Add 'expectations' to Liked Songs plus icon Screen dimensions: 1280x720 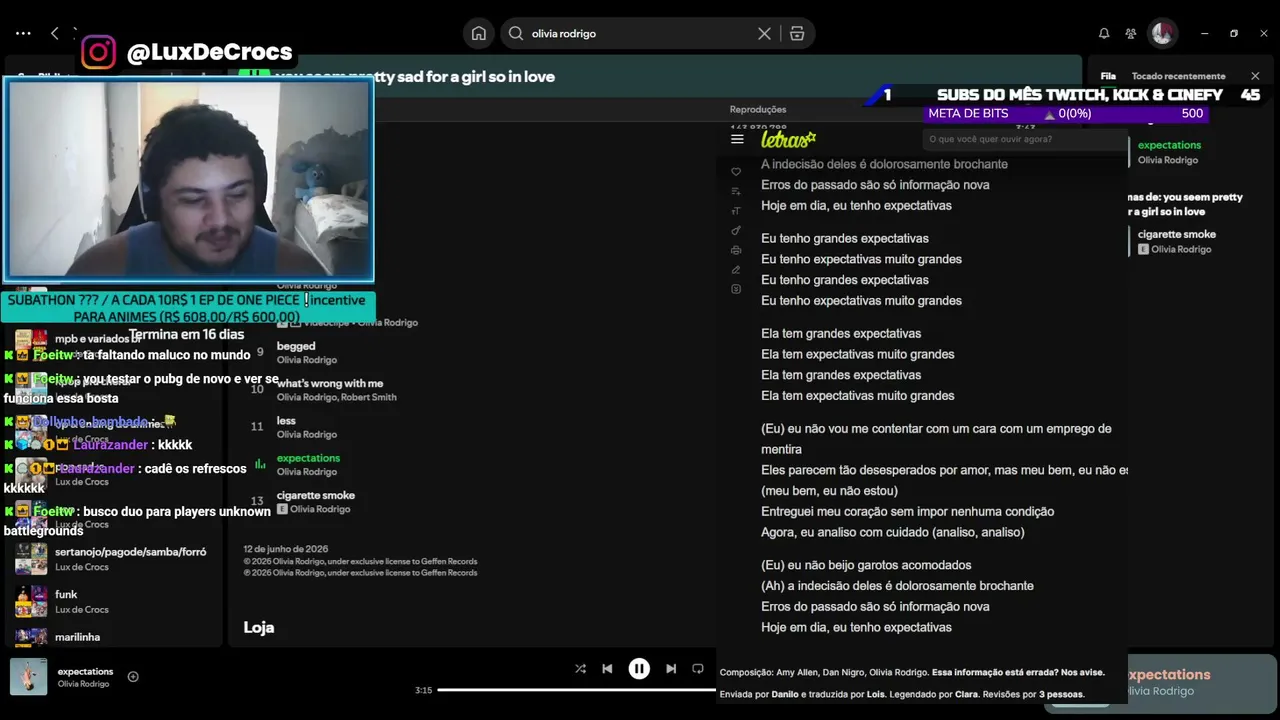click(133, 677)
